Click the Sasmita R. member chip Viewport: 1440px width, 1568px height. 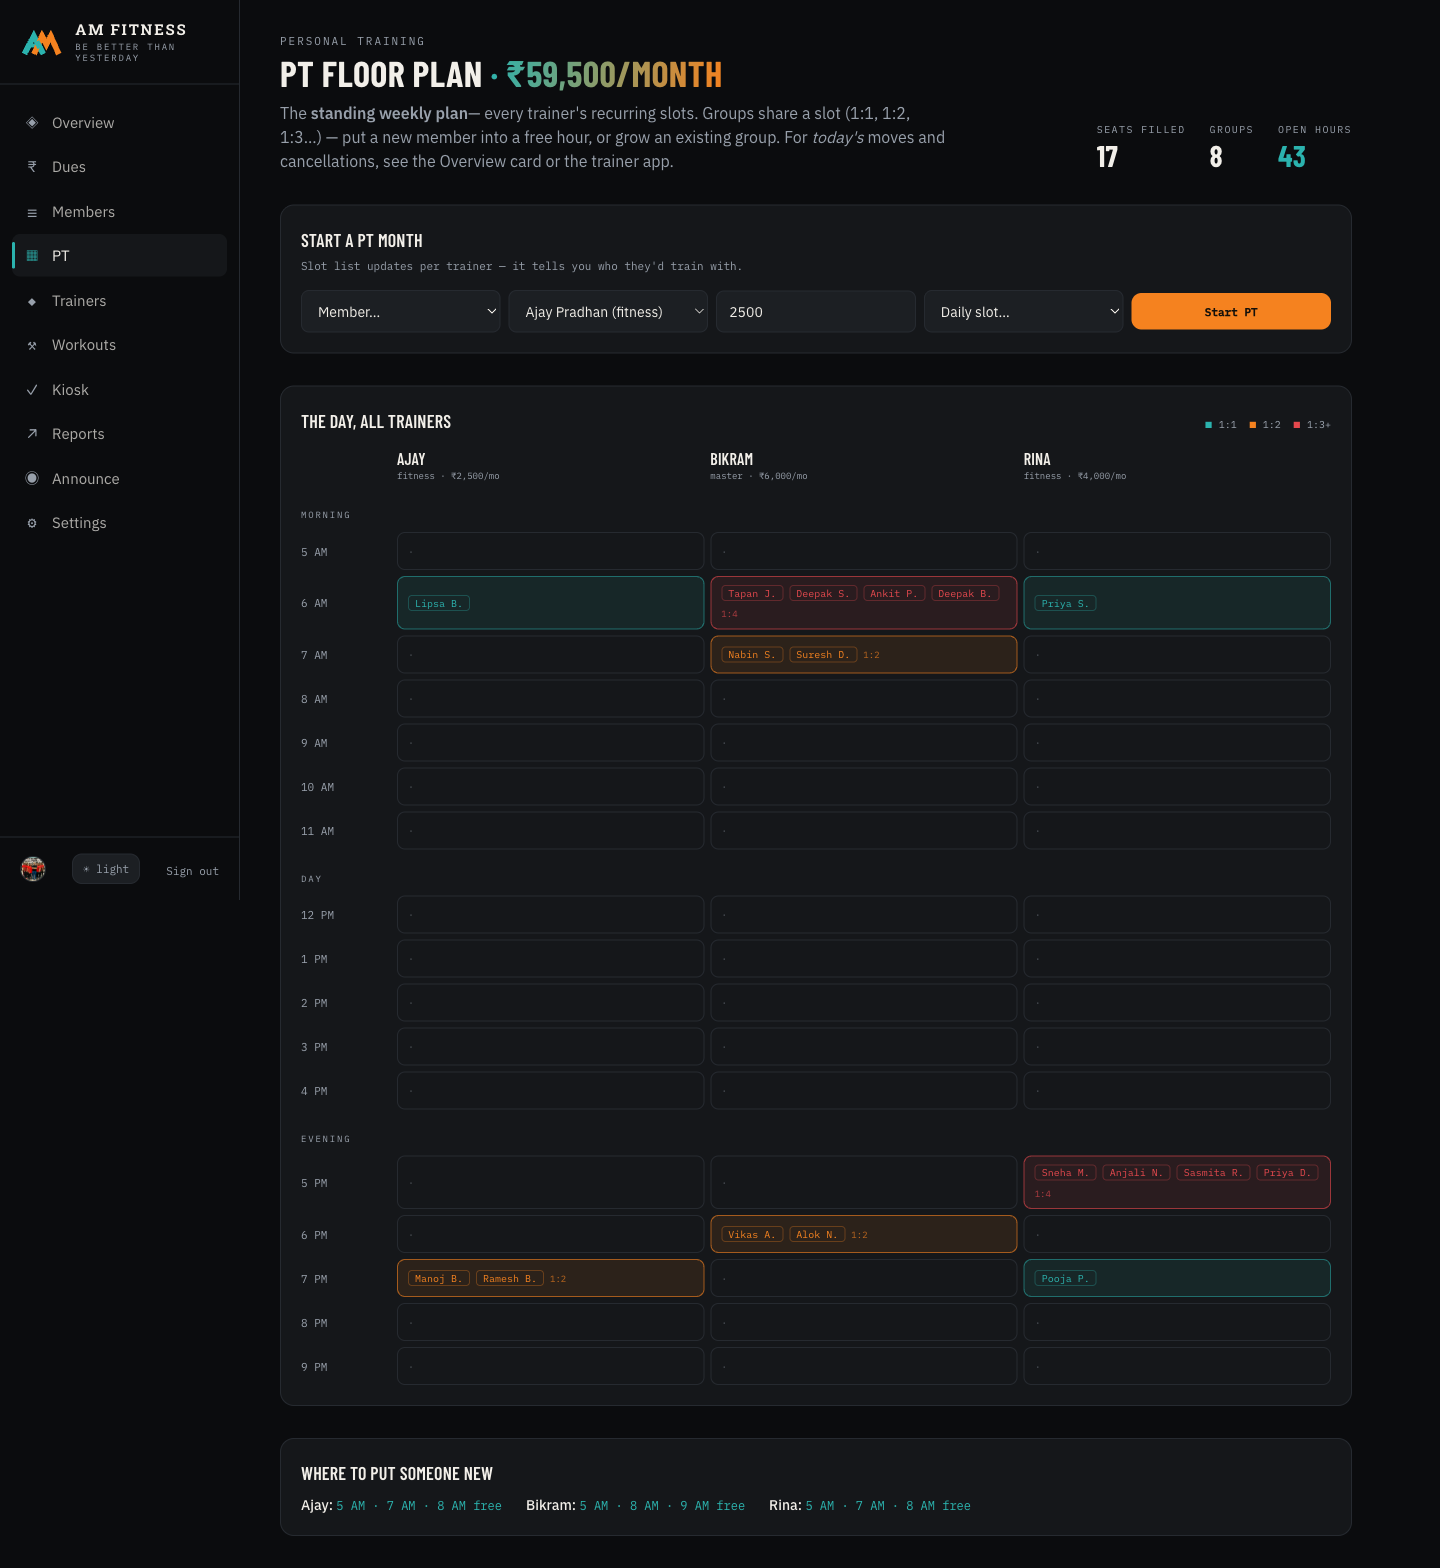[x=1214, y=1172]
